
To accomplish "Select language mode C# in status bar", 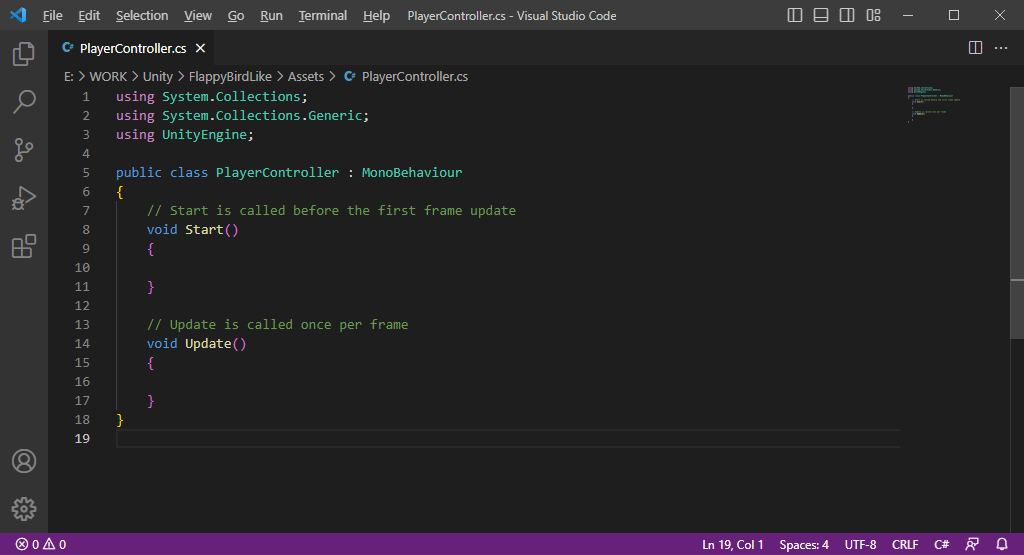I will (x=941, y=544).
